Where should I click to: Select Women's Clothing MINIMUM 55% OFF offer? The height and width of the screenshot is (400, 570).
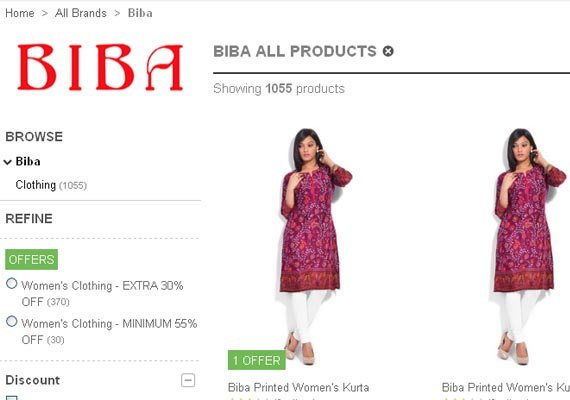pyautogui.click(x=12, y=321)
